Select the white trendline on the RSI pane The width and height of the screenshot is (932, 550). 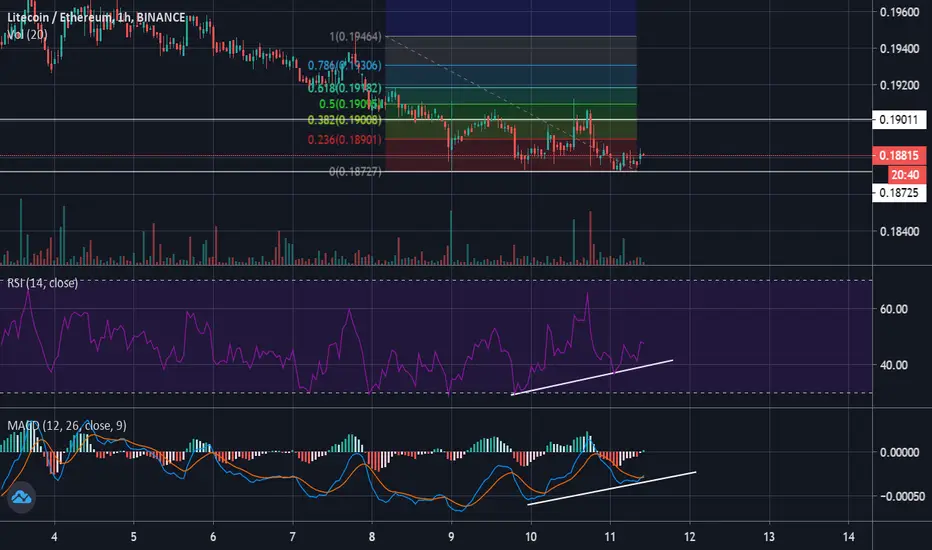click(x=592, y=377)
